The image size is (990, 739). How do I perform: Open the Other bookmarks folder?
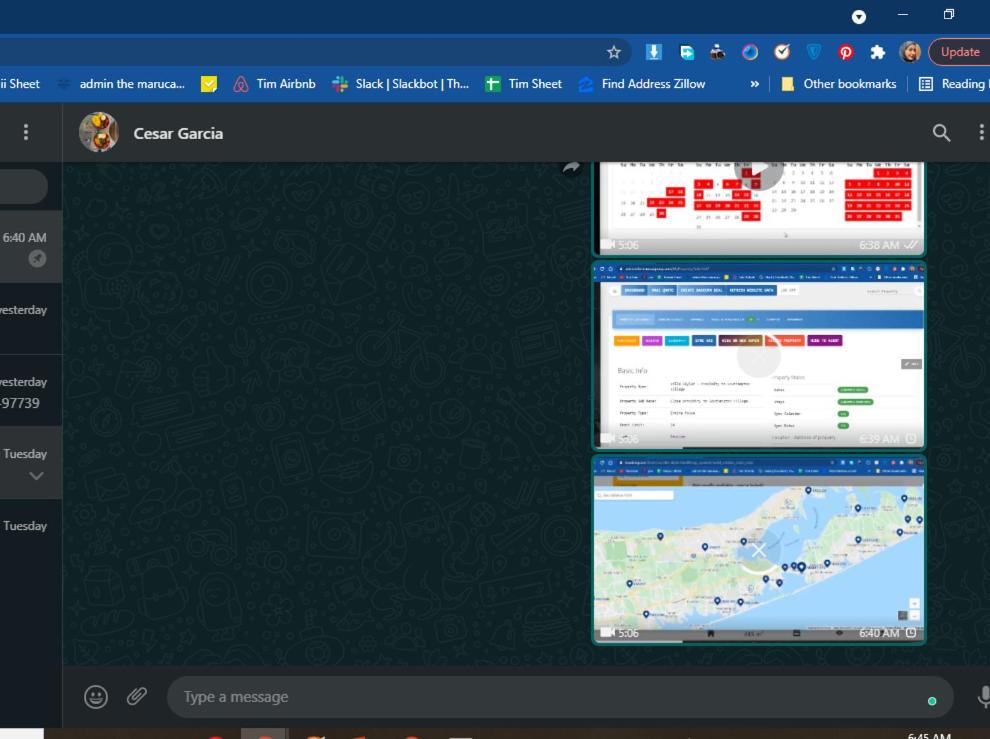tap(838, 84)
